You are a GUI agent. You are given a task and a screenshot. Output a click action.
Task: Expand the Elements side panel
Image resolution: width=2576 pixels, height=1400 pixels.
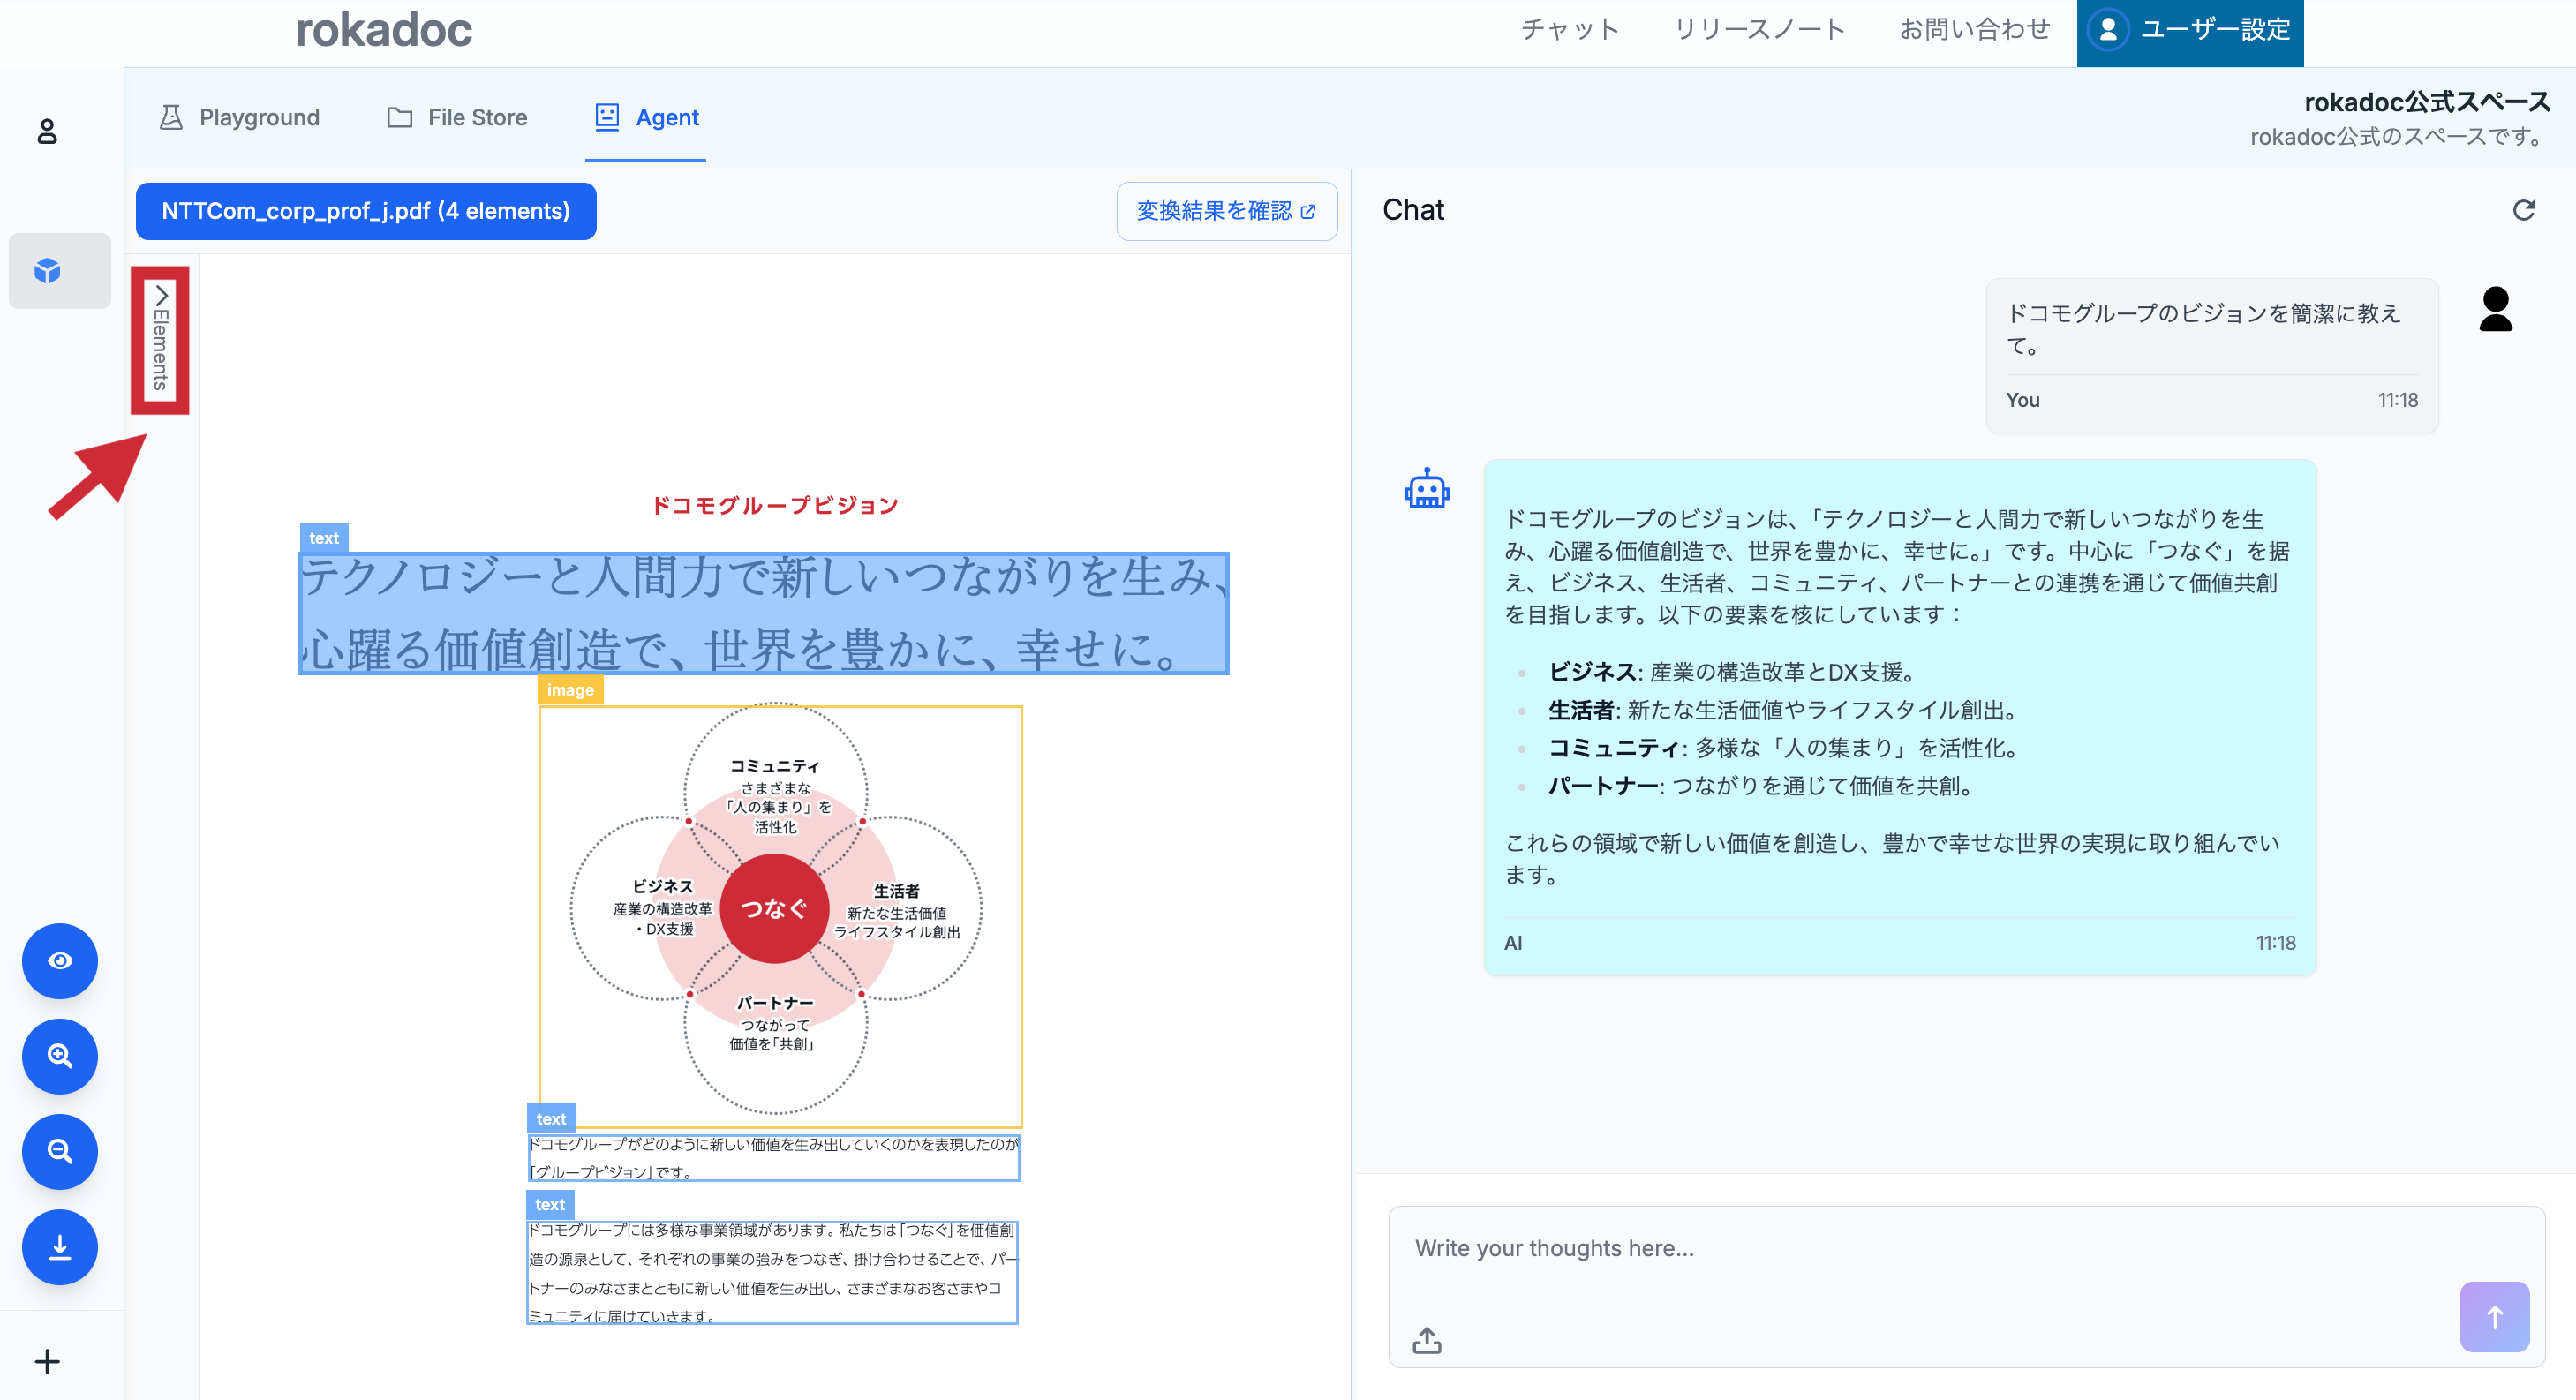point(160,339)
